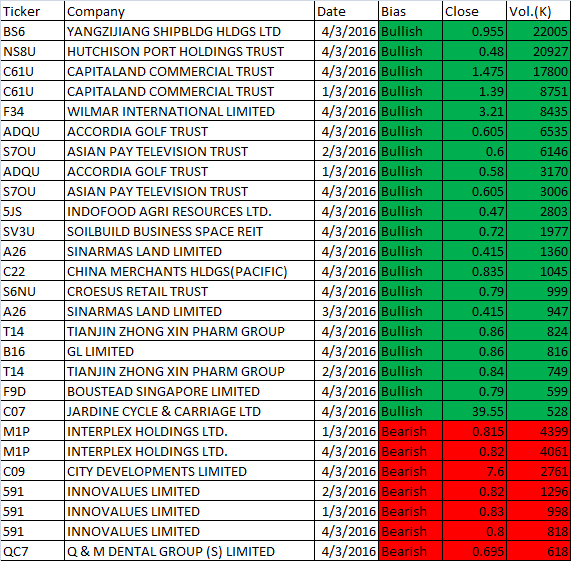Select volume cell 8751
The image size is (575, 561).
pos(538,91)
